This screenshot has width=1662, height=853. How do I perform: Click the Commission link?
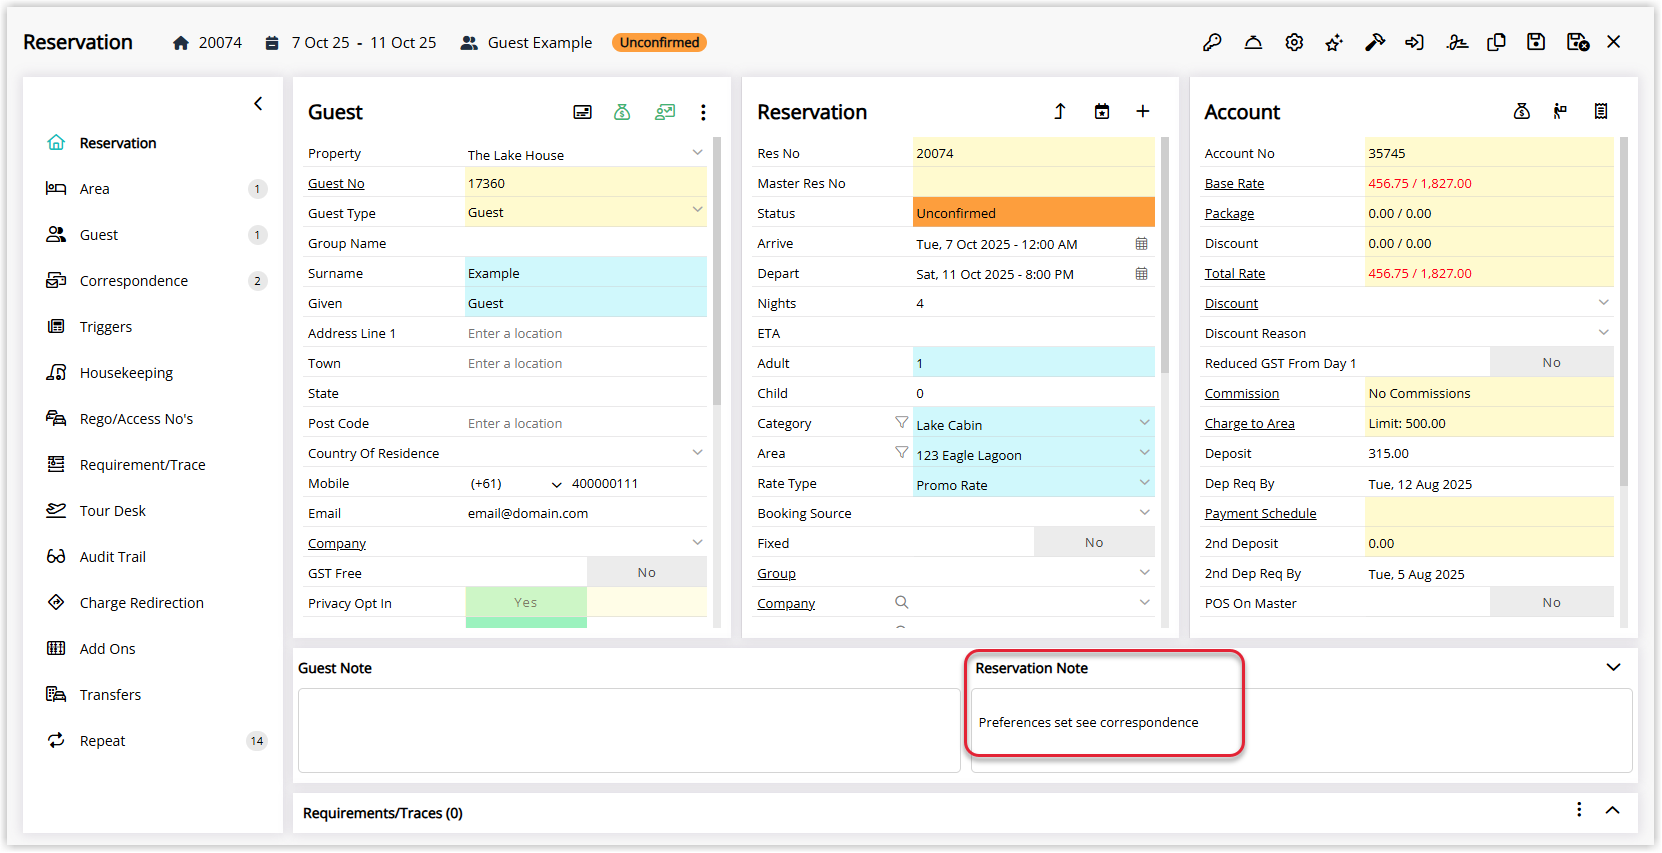click(1242, 393)
